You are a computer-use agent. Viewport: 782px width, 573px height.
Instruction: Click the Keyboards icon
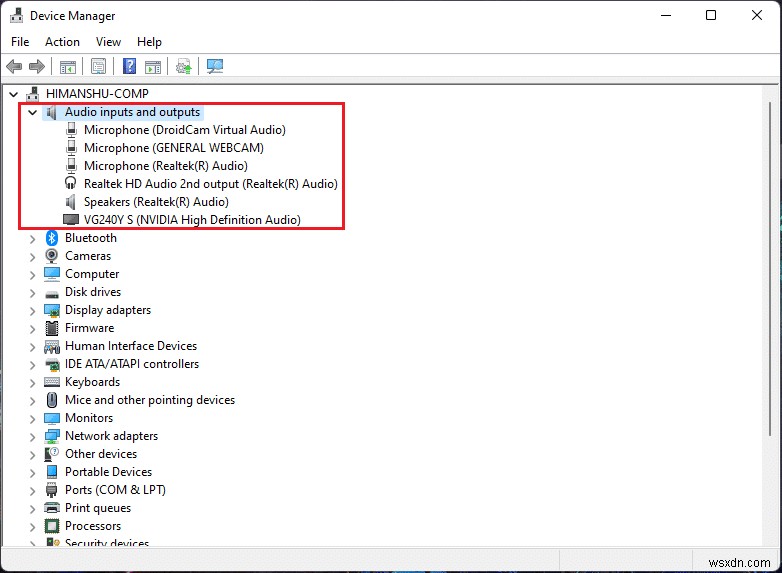point(52,382)
